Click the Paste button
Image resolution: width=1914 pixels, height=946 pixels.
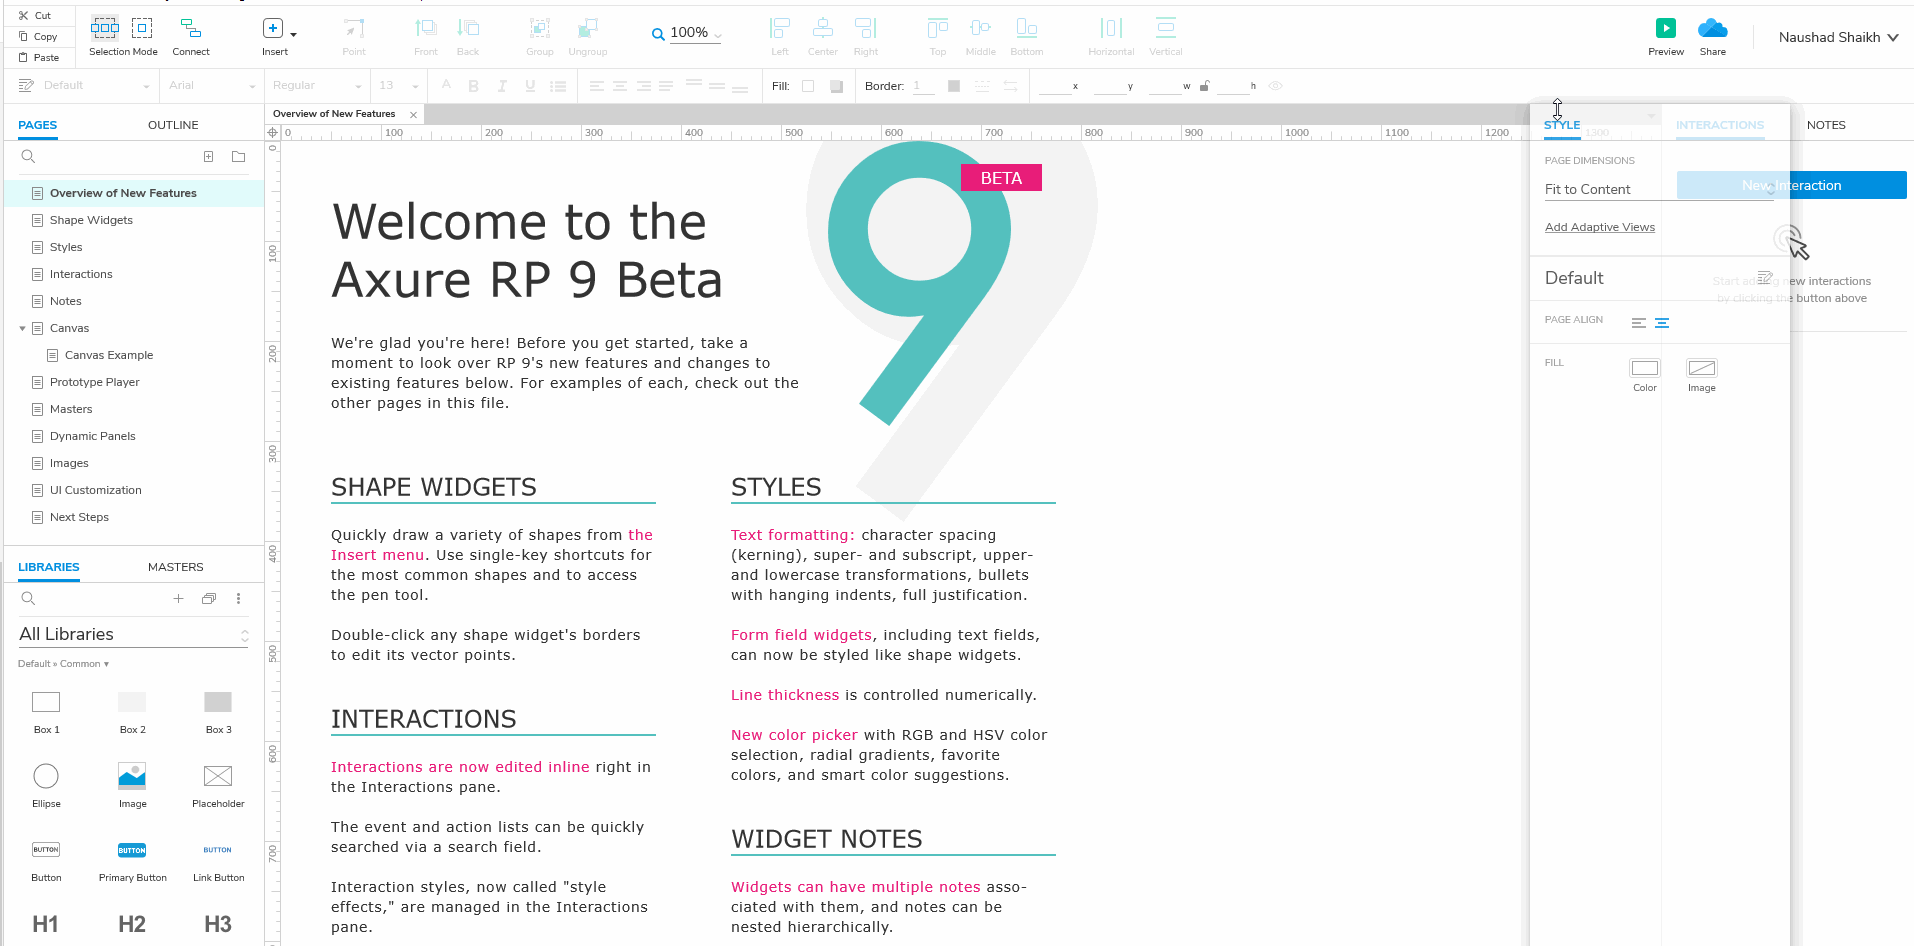click(40, 58)
